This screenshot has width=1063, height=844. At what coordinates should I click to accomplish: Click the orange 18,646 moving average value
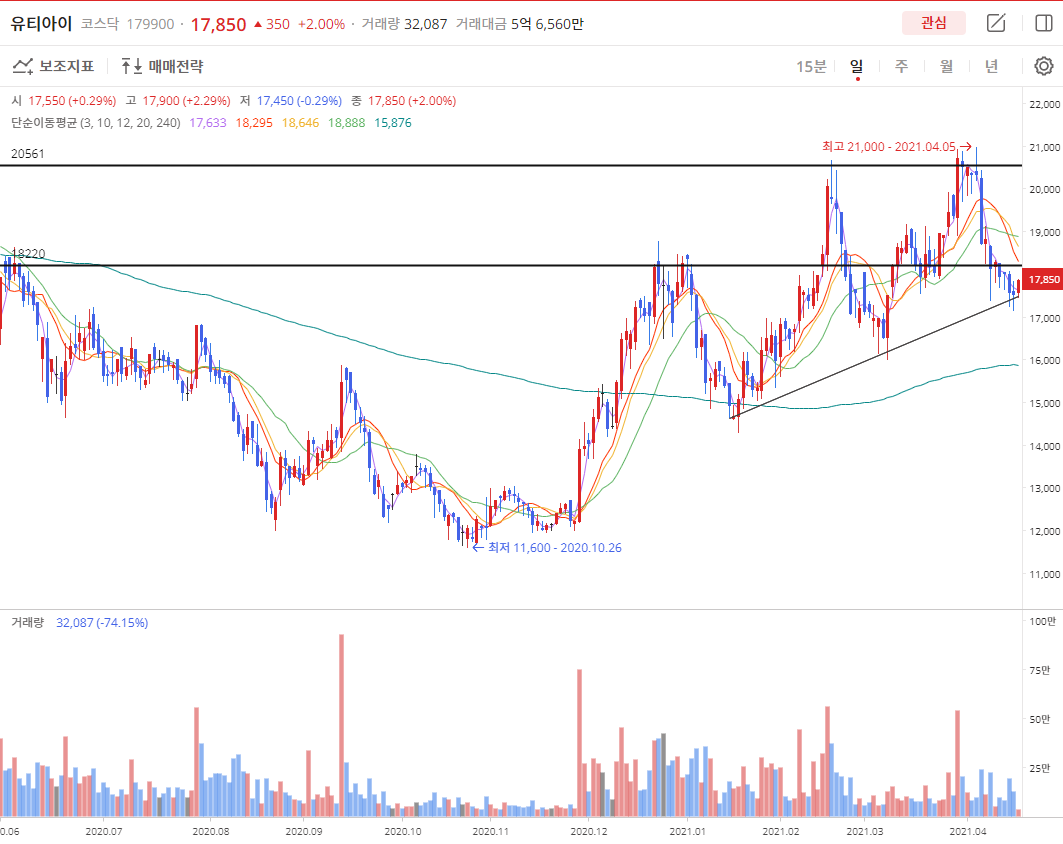click(300, 123)
